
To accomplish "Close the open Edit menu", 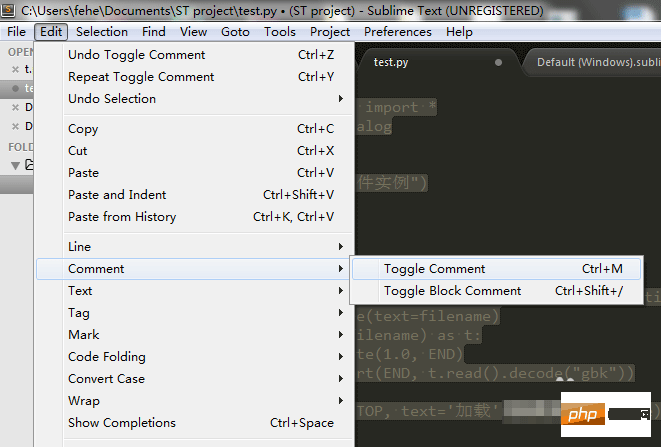I will coord(51,32).
